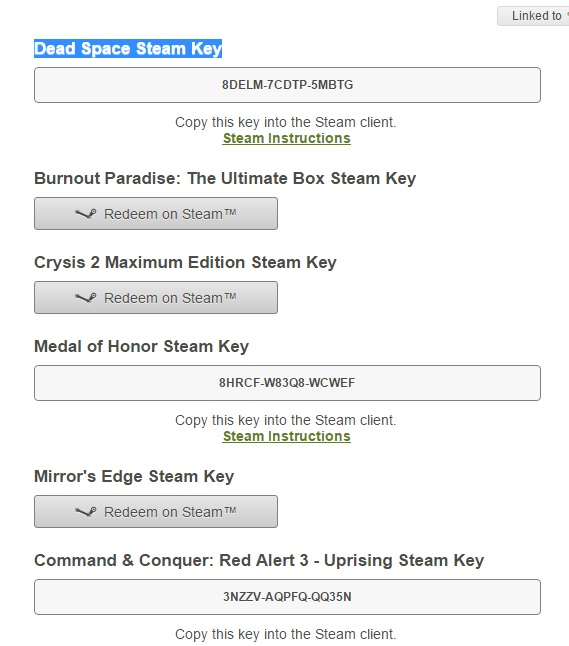Click the highlighted Dead Space Steam Key heading

[128, 49]
